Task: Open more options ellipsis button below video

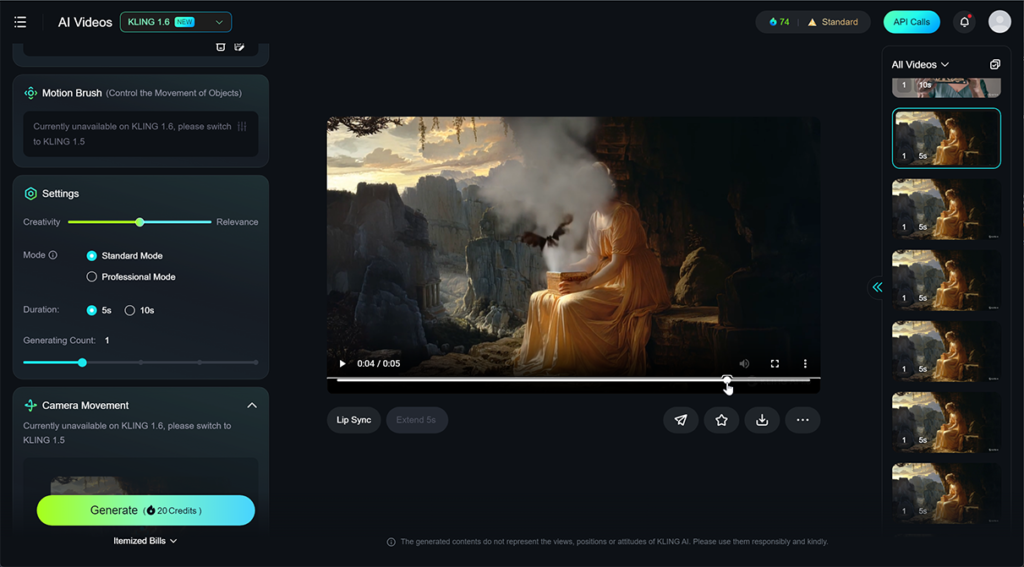Action: 803,420
